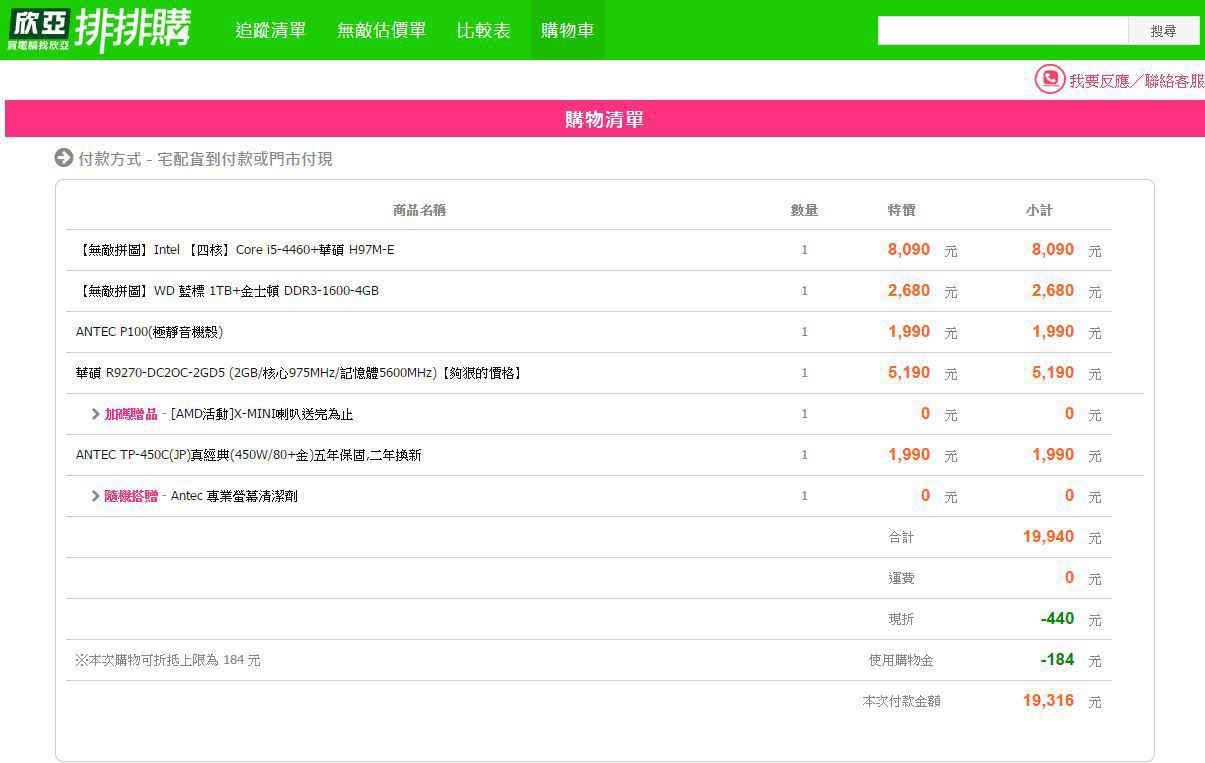Select the ANTEC TP-450C(JP)真經典 power supply item

tap(249, 455)
